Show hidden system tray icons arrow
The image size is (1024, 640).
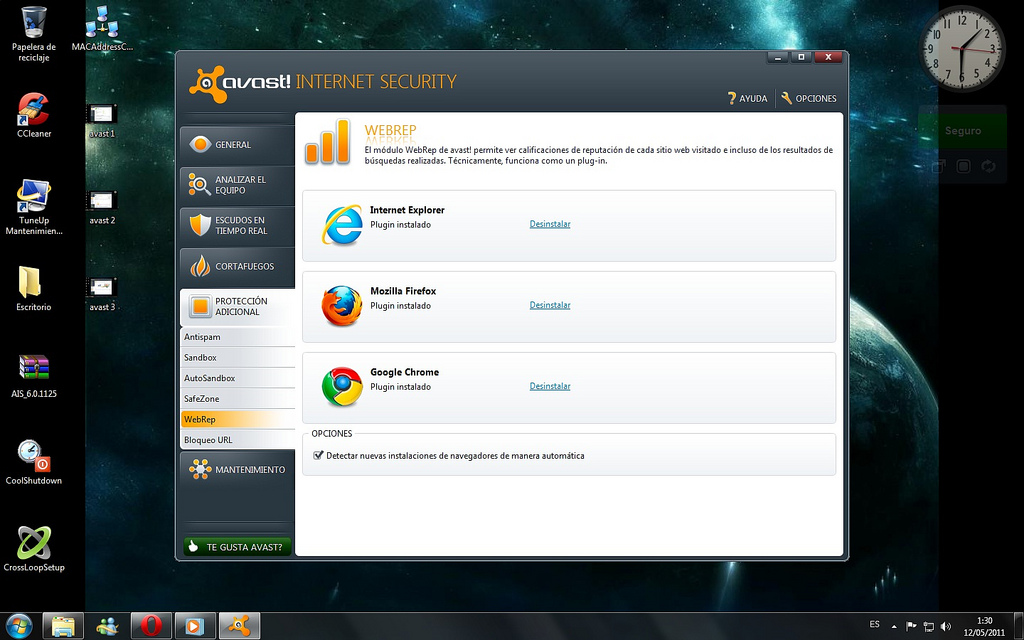894,626
